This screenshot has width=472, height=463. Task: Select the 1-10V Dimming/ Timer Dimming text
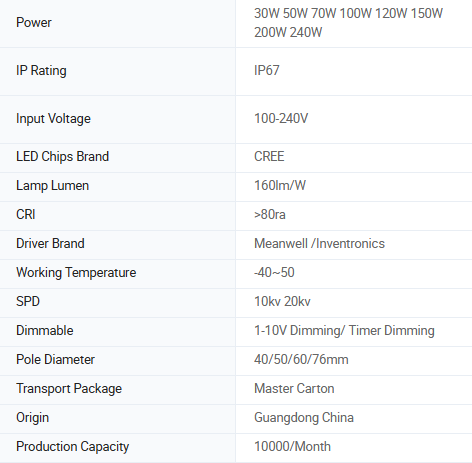tap(344, 331)
